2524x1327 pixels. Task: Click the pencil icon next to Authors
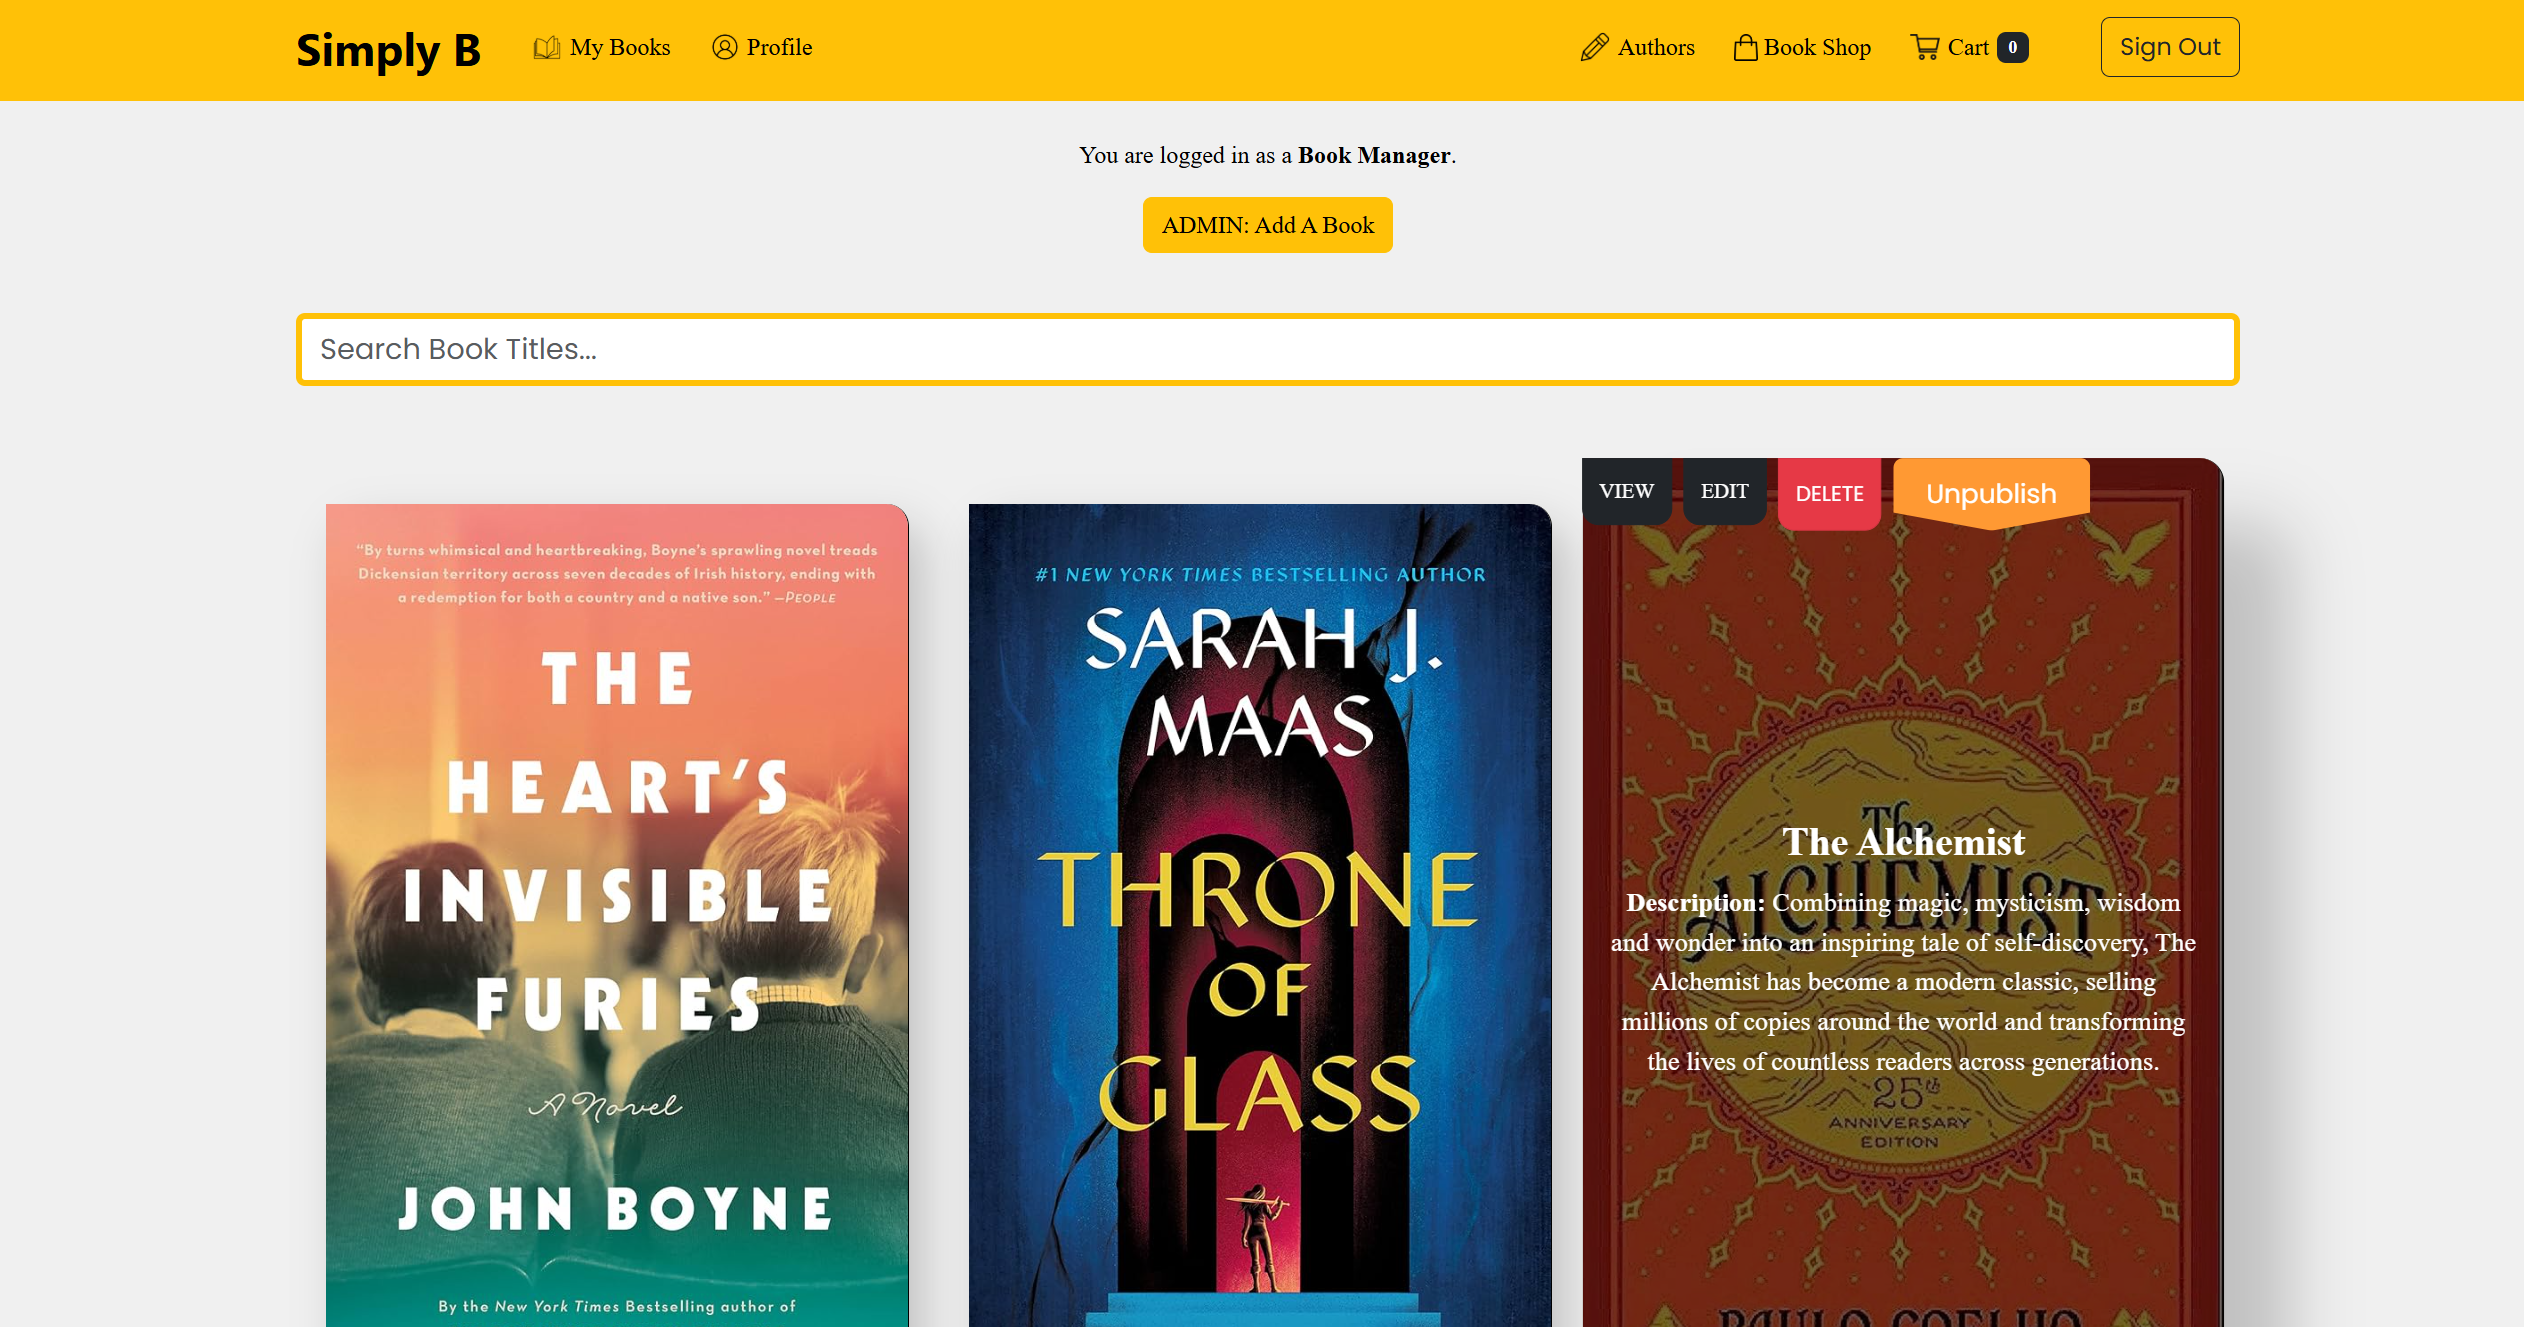pos(1594,47)
